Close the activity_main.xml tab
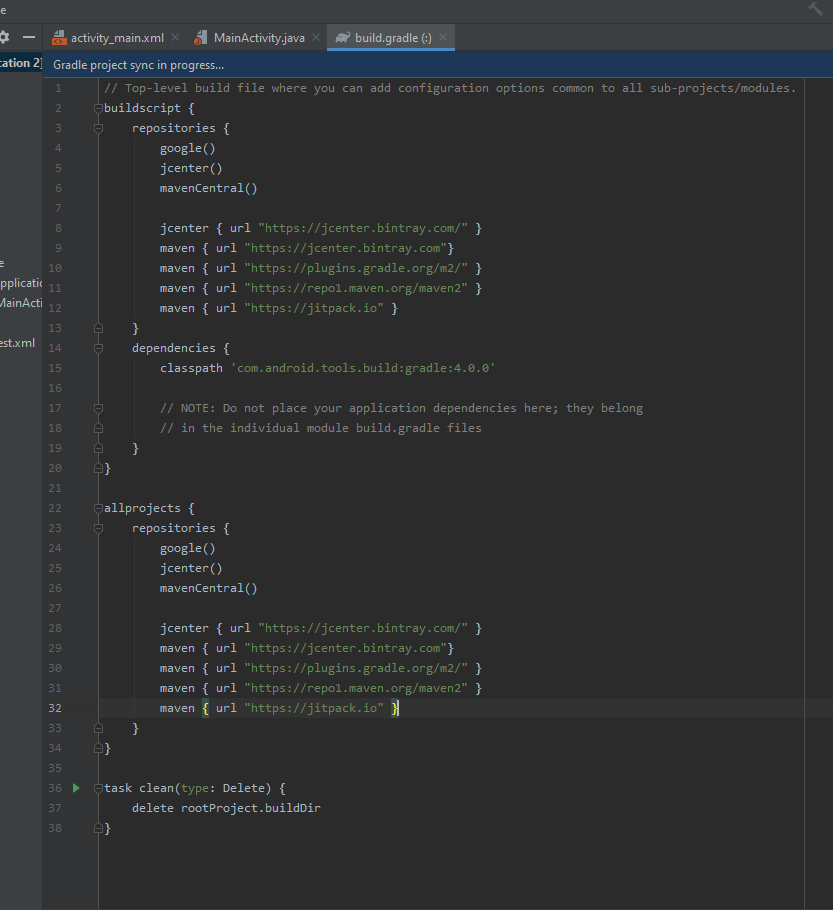The width and height of the screenshot is (833, 910). click(175, 37)
